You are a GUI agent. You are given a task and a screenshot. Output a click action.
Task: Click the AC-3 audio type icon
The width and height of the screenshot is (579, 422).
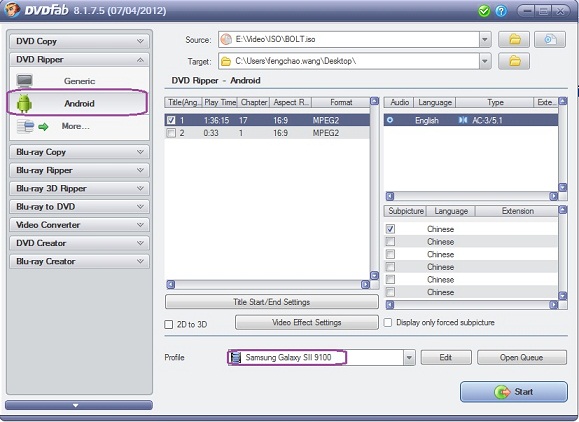(x=463, y=120)
